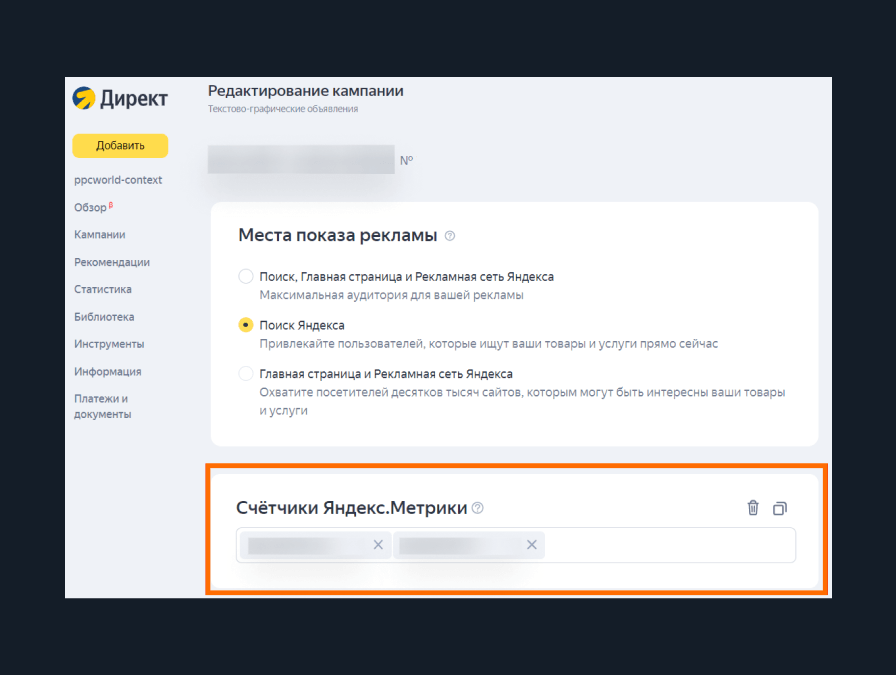Go to Кампании in the sidebar

(99, 235)
